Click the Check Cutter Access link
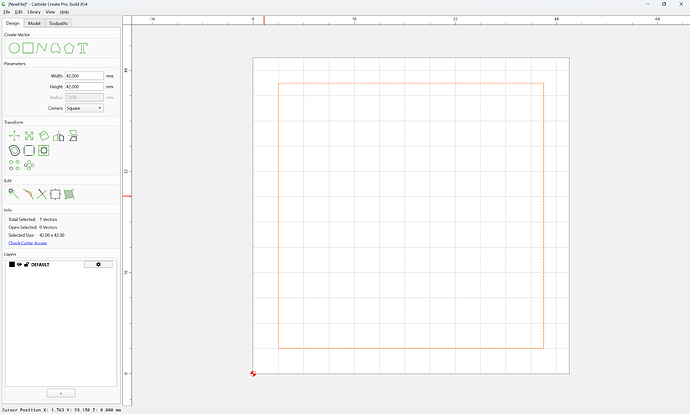 pos(28,243)
